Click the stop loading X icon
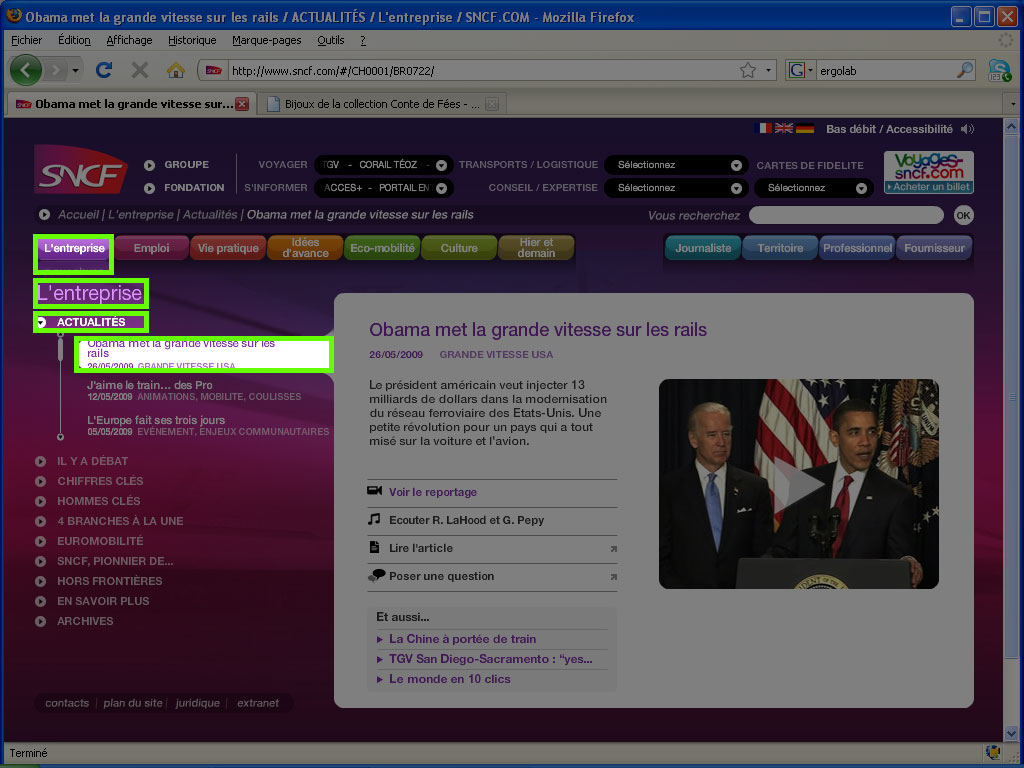The height and width of the screenshot is (768, 1024). [x=140, y=70]
